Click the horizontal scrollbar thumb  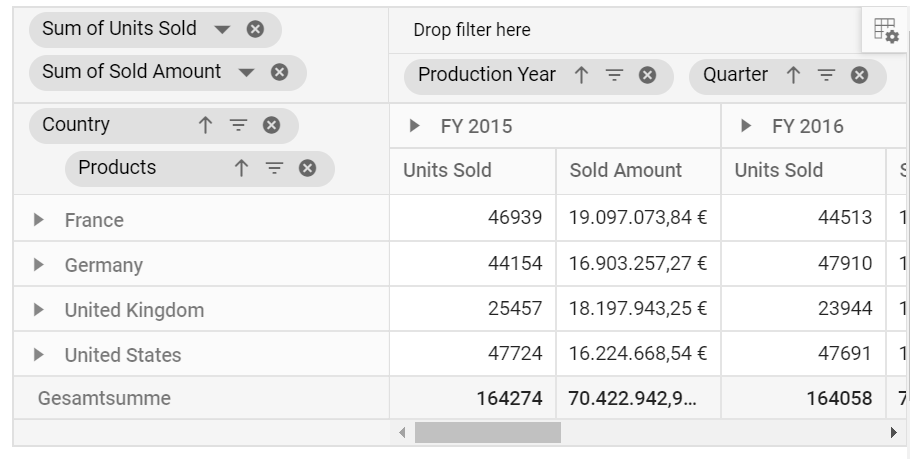tap(488, 432)
